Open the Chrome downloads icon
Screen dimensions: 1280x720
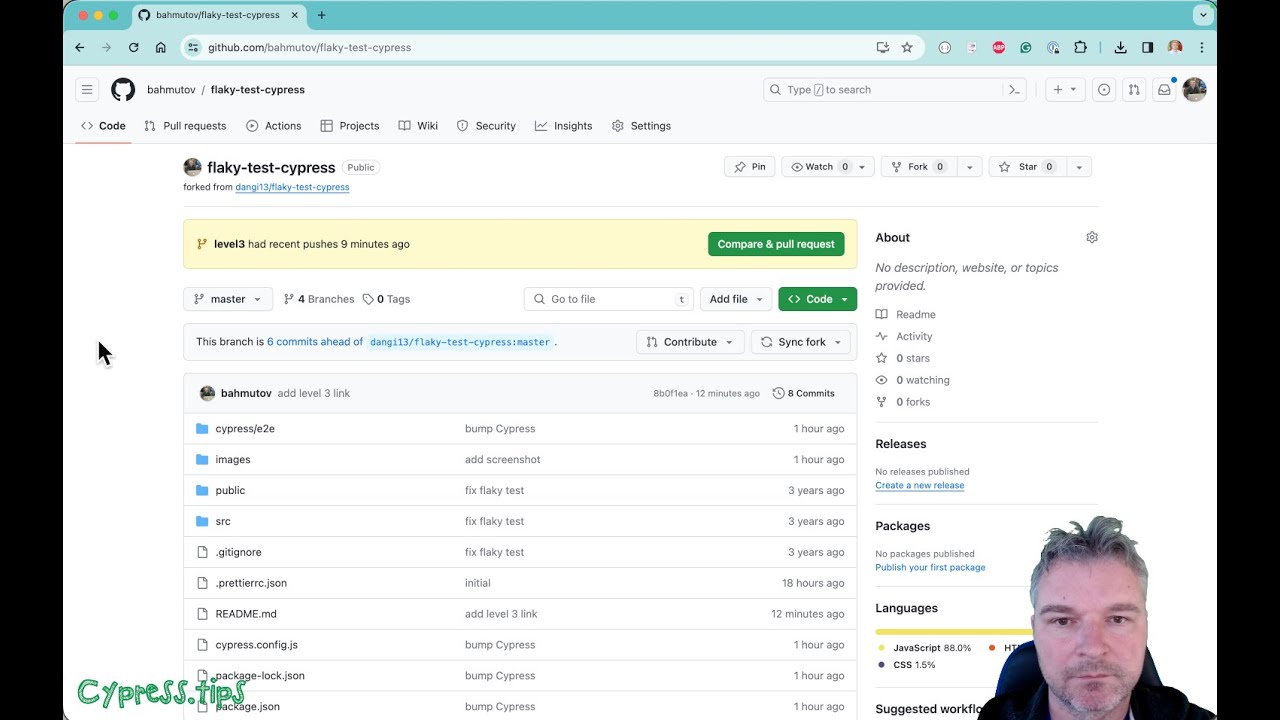[x=1120, y=47]
